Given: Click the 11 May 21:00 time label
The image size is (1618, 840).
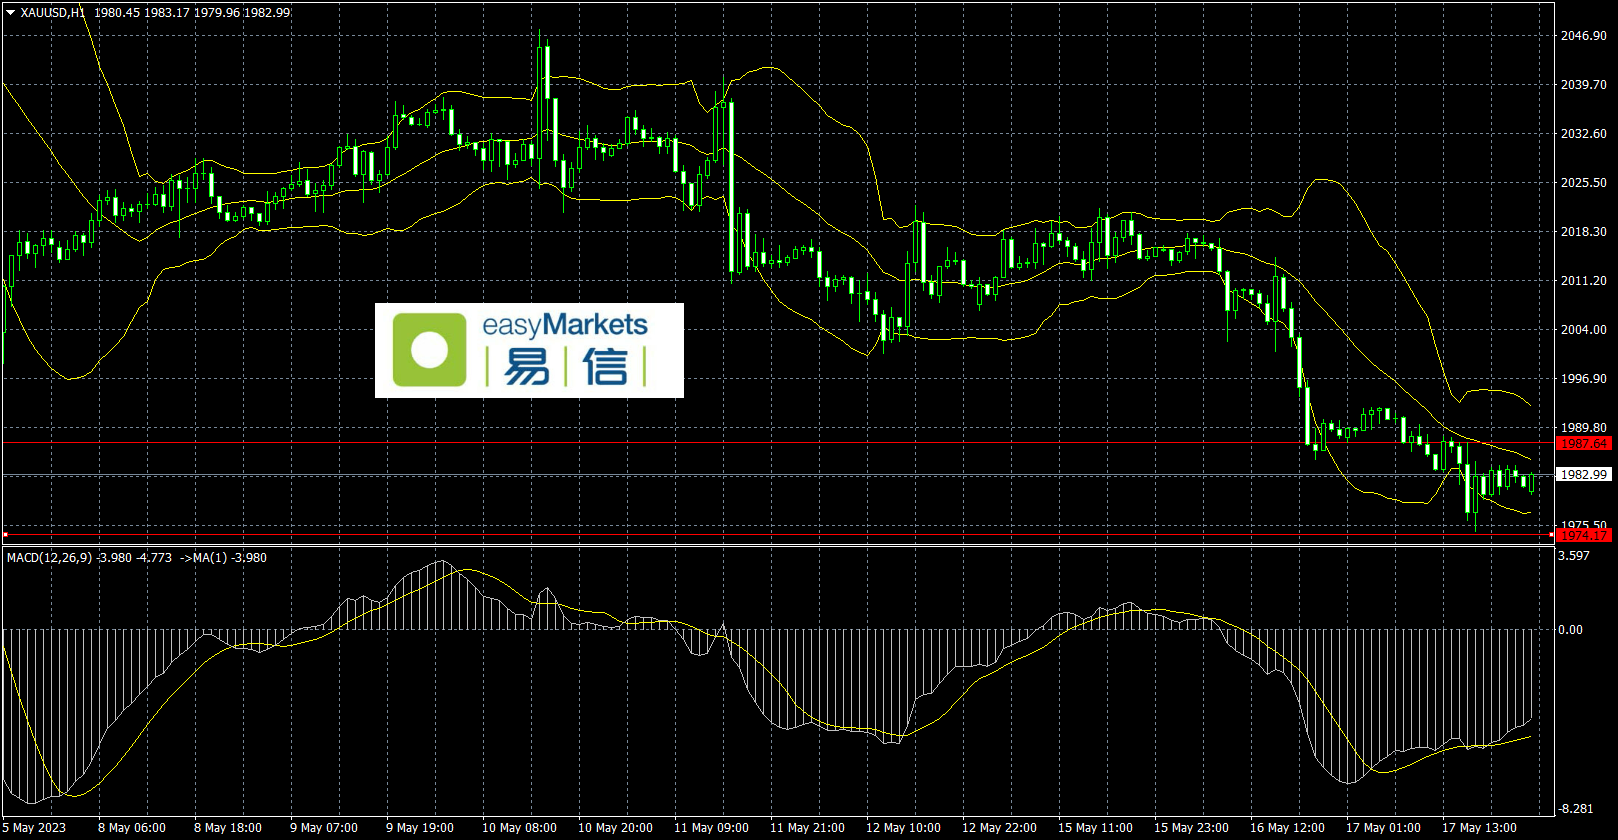Looking at the screenshot, I should [x=808, y=828].
